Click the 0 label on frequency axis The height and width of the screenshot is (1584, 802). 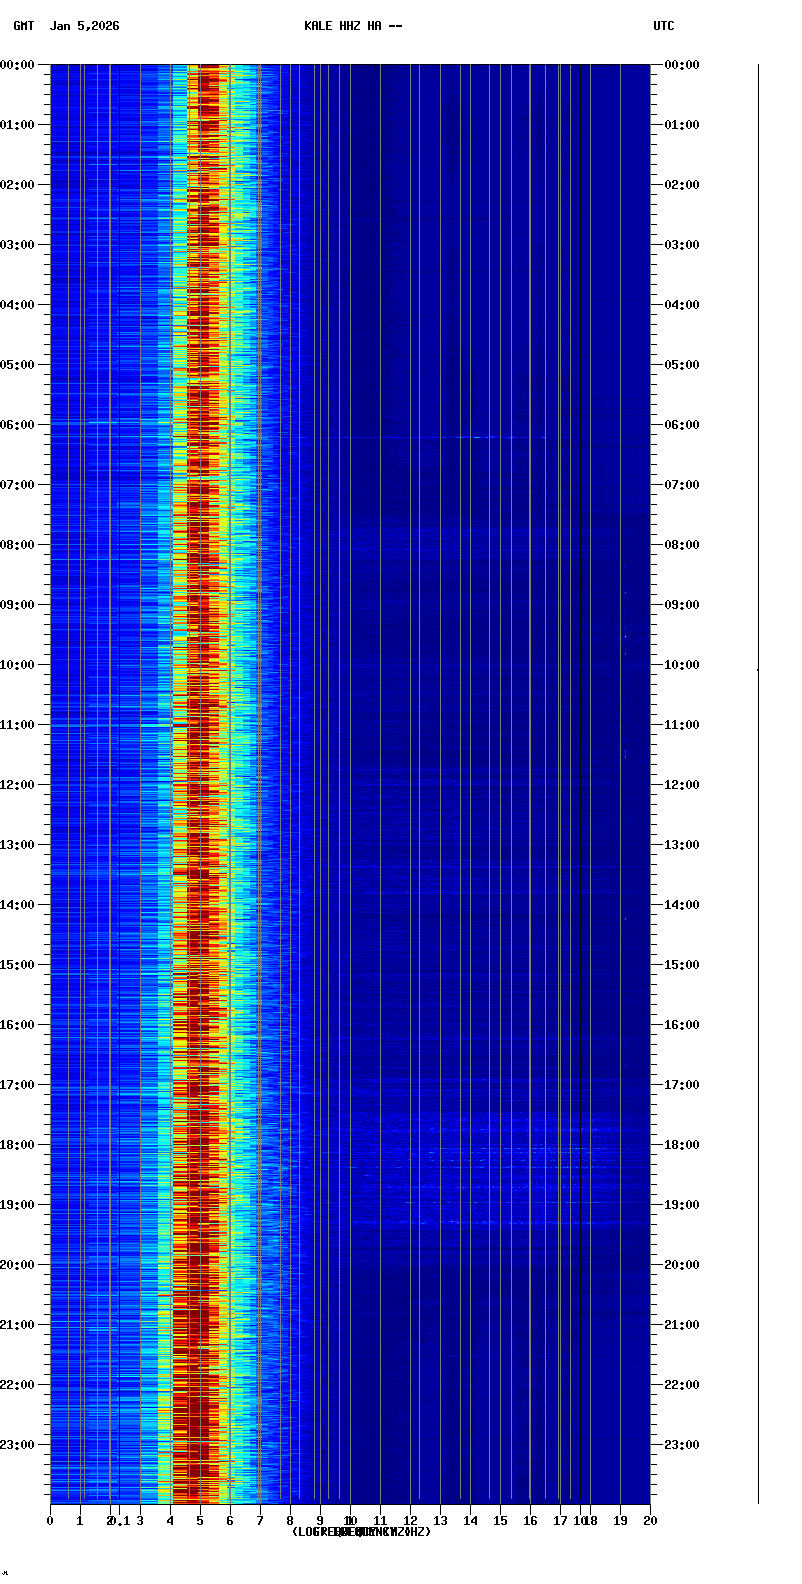tap(50, 1521)
